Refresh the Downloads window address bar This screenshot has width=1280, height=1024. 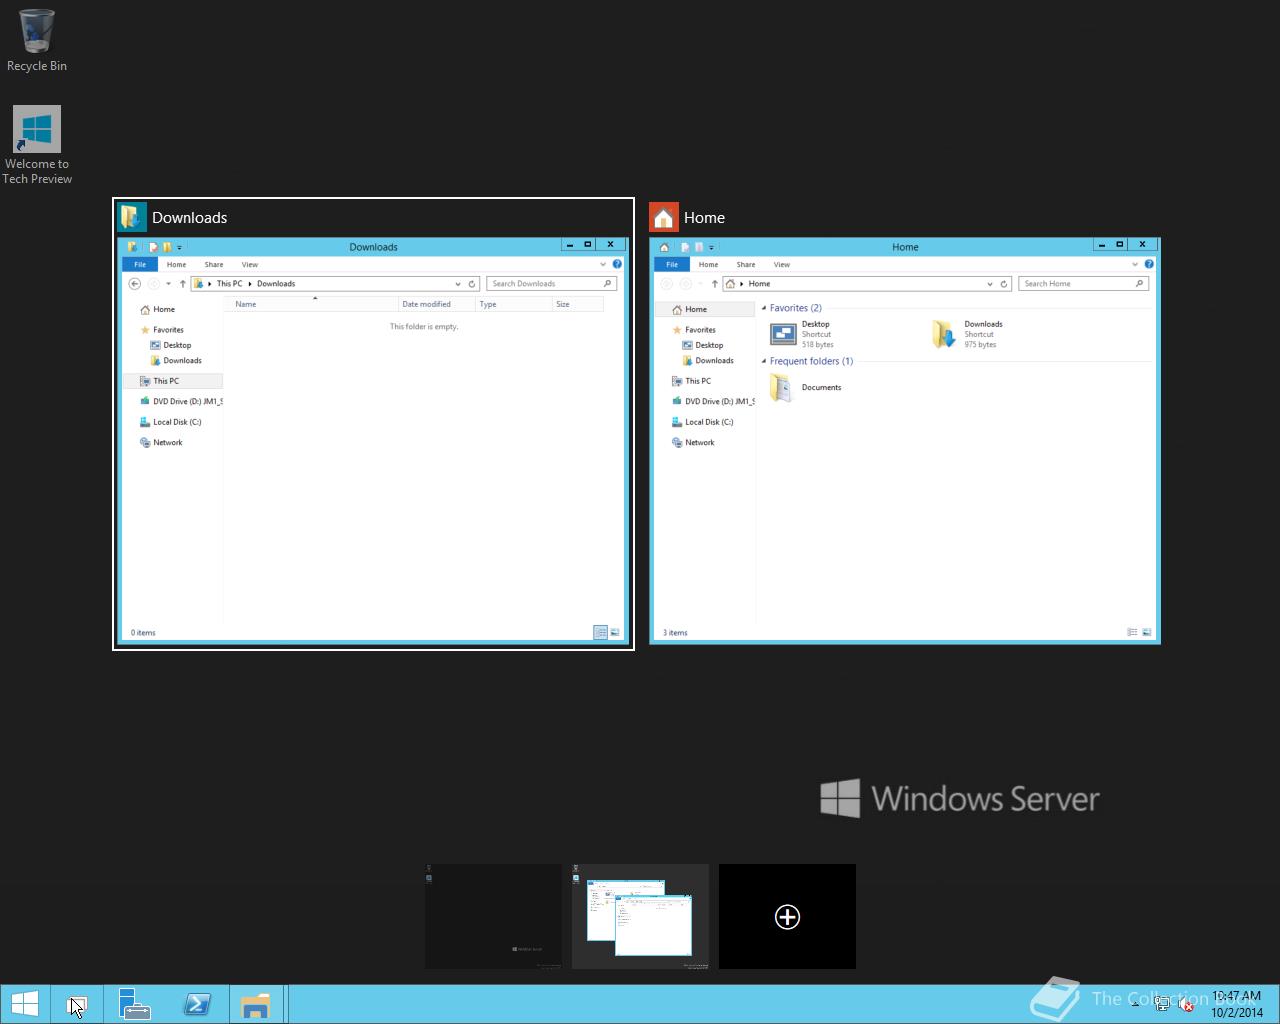pos(472,284)
